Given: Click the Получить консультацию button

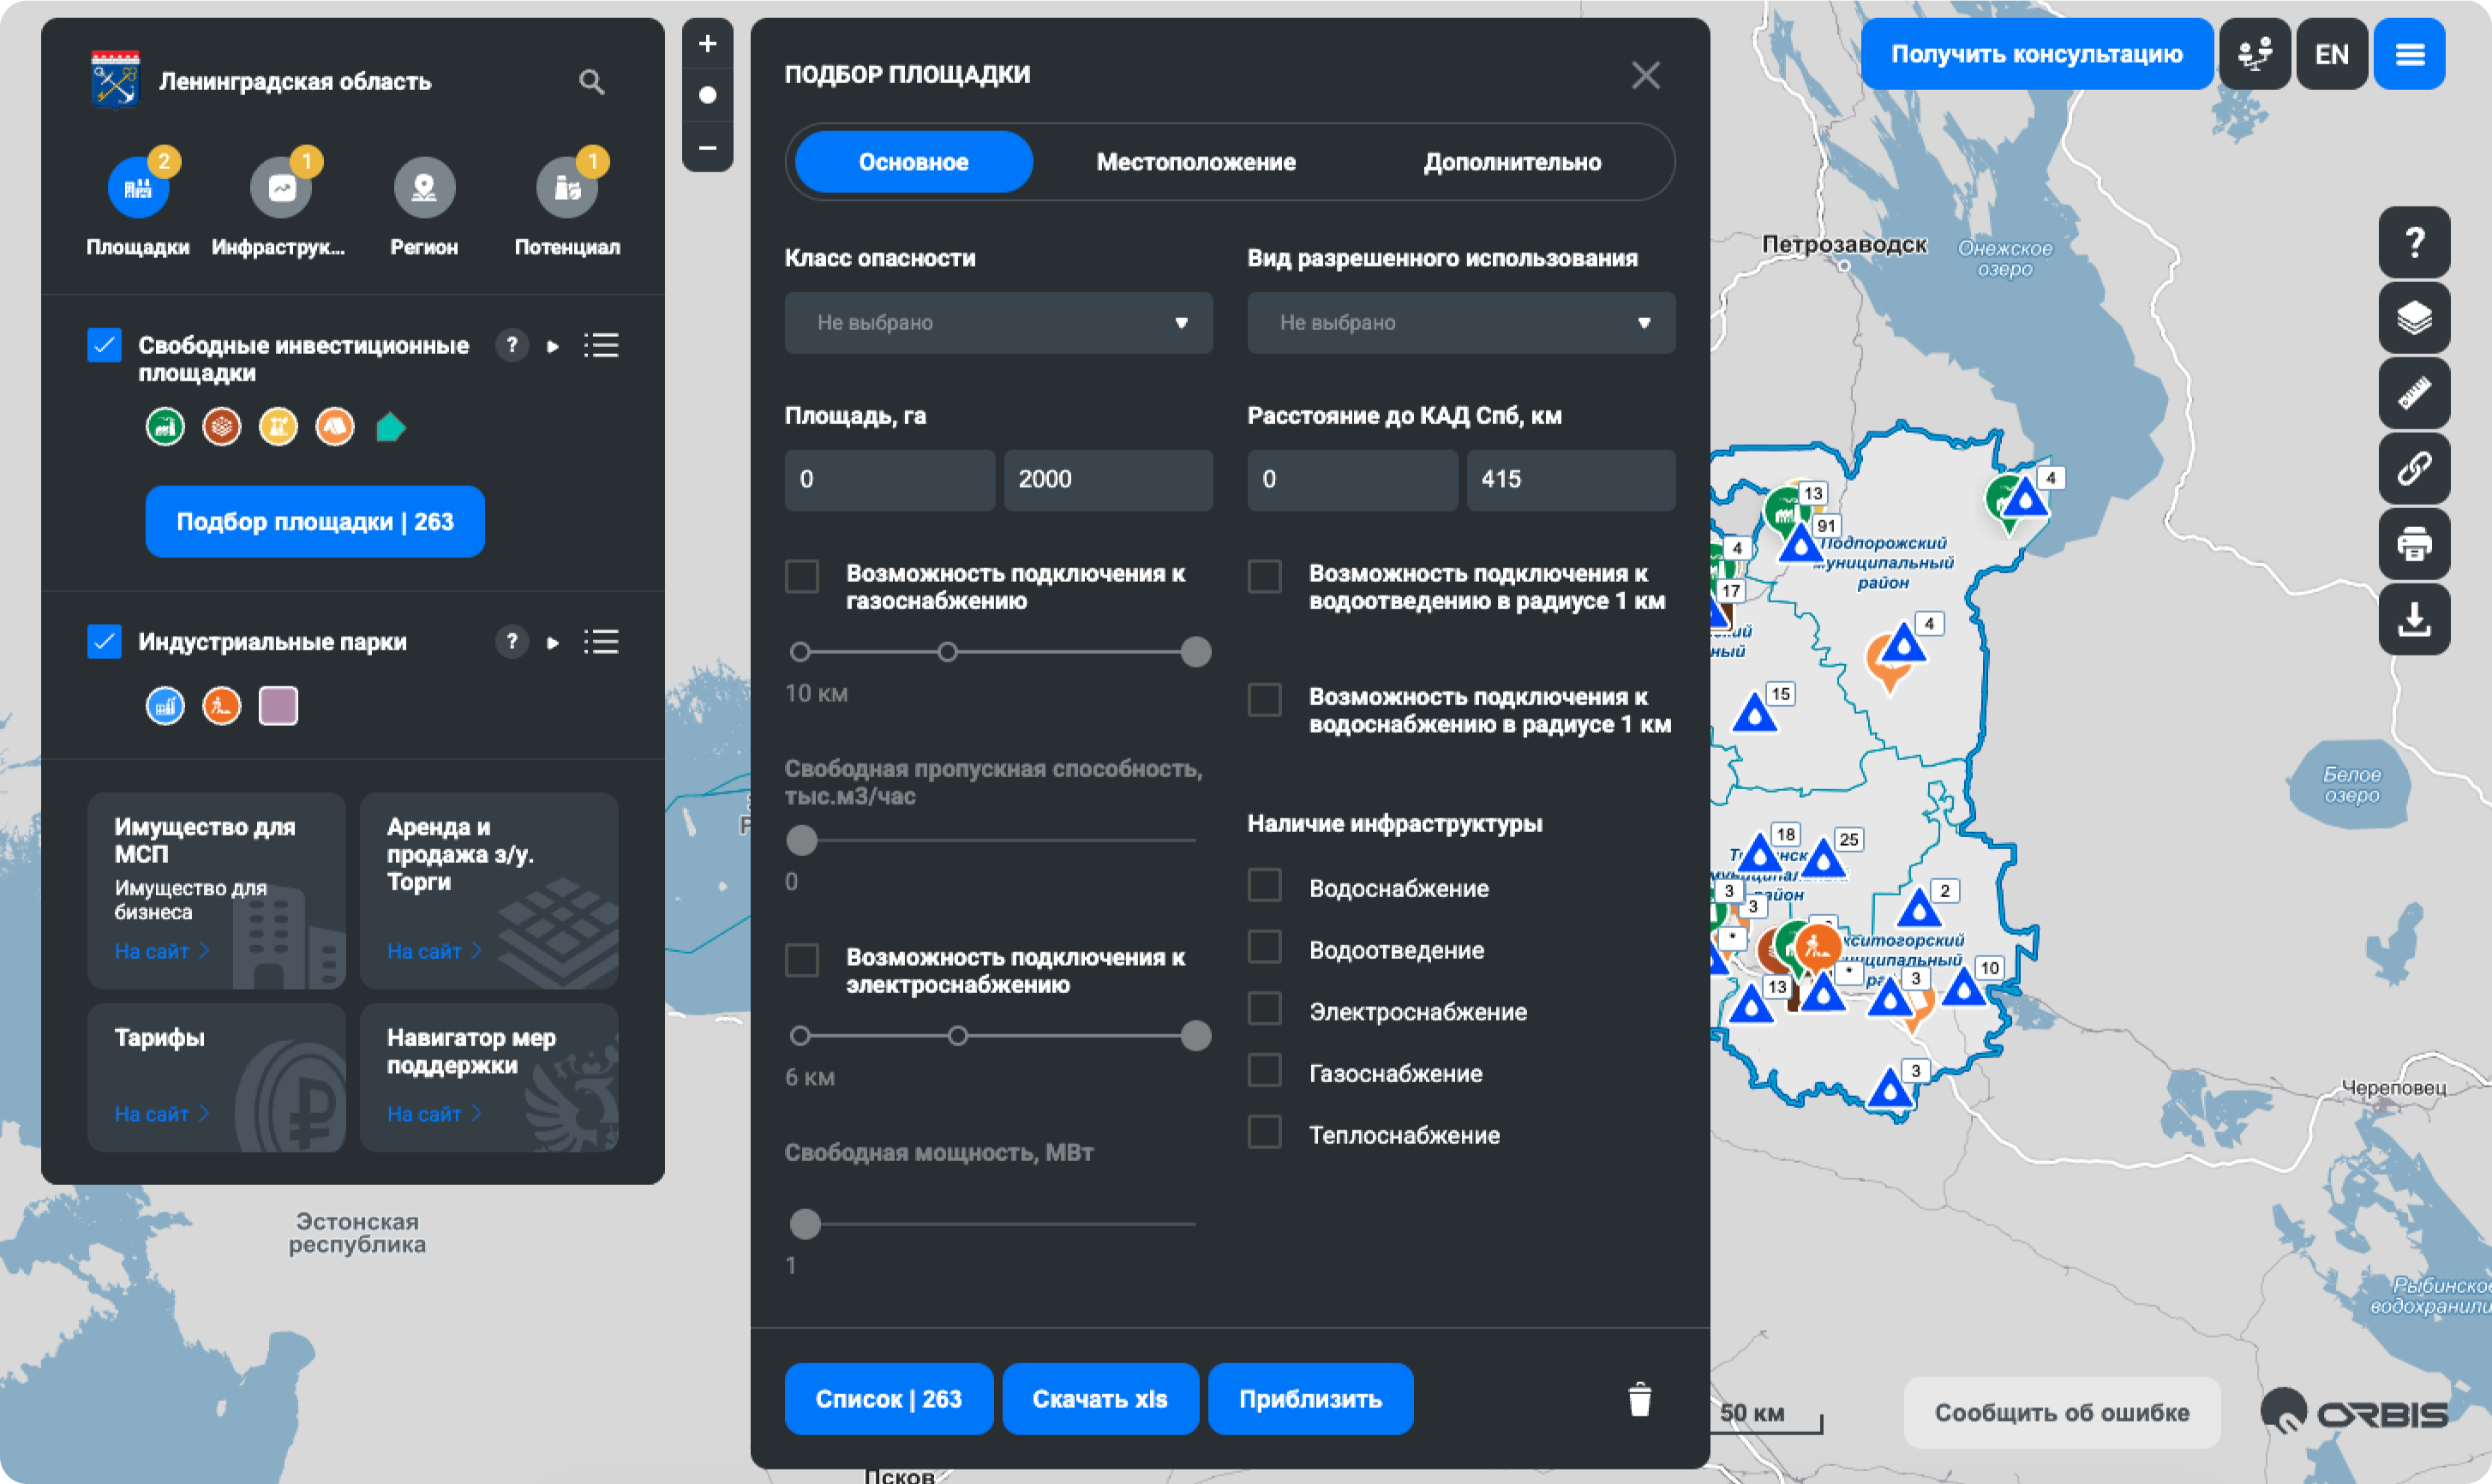Looking at the screenshot, I should [2036, 54].
